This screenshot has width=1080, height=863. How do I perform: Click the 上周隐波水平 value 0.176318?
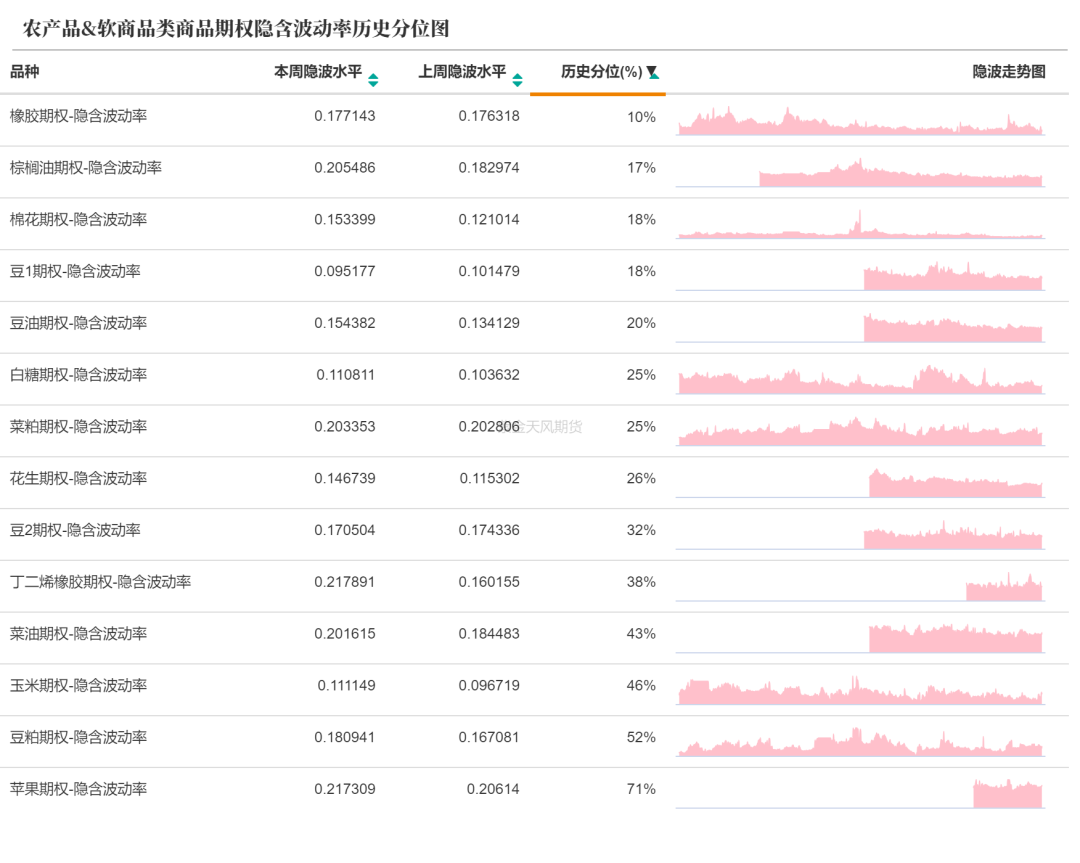tap(489, 116)
